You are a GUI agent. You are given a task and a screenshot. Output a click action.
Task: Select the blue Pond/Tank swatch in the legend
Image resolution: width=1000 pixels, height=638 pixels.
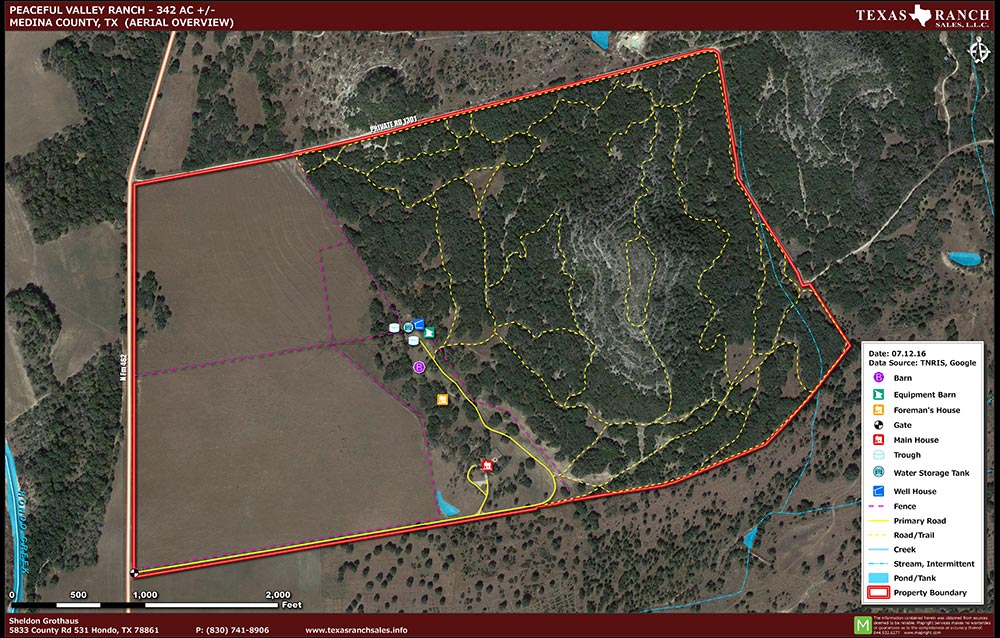click(x=878, y=575)
